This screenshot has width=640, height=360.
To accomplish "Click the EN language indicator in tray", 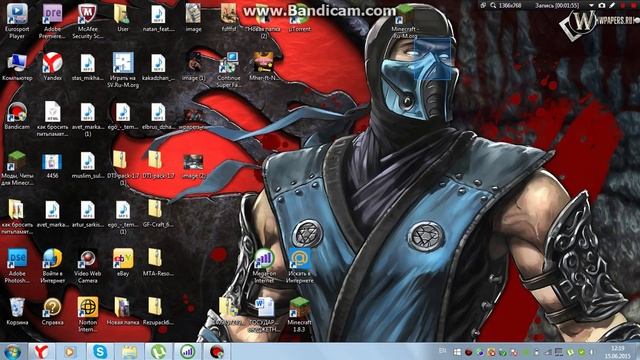I will pyautogui.click(x=442, y=351).
